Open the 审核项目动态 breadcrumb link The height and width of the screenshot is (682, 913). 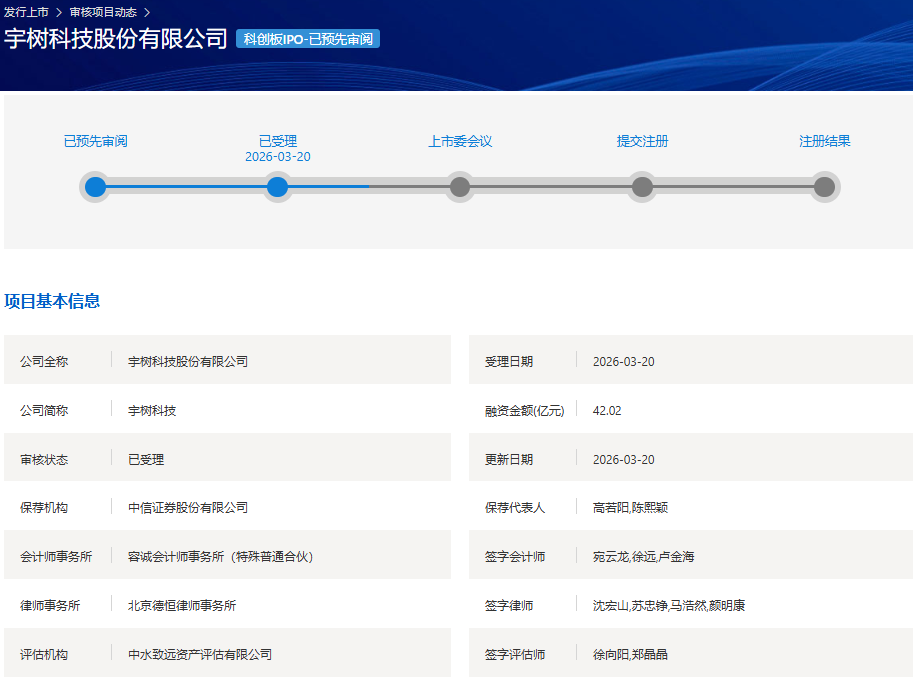click(x=103, y=12)
